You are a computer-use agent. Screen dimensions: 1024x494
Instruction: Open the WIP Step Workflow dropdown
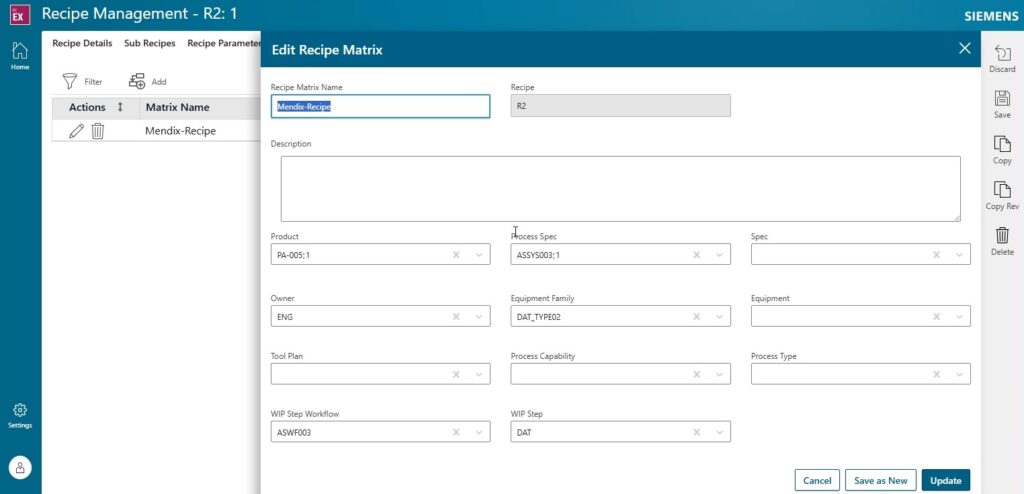[x=479, y=432]
